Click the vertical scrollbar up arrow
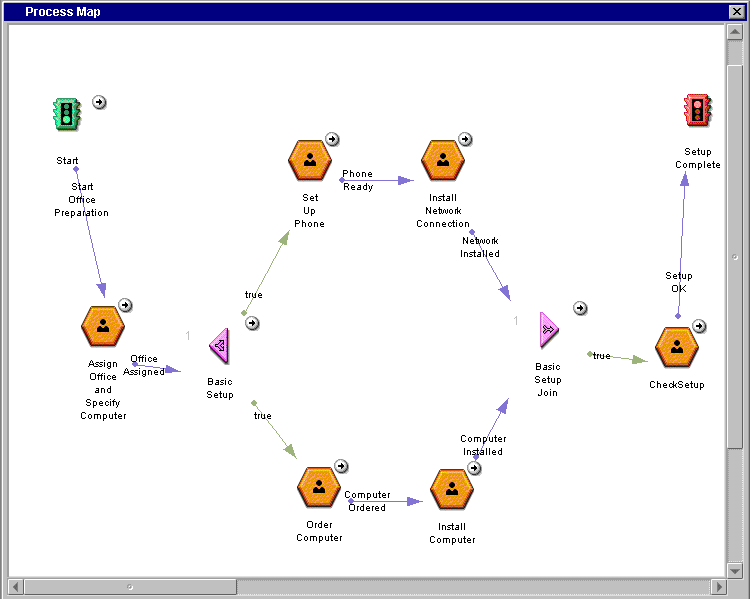 [x=734, y=33]
